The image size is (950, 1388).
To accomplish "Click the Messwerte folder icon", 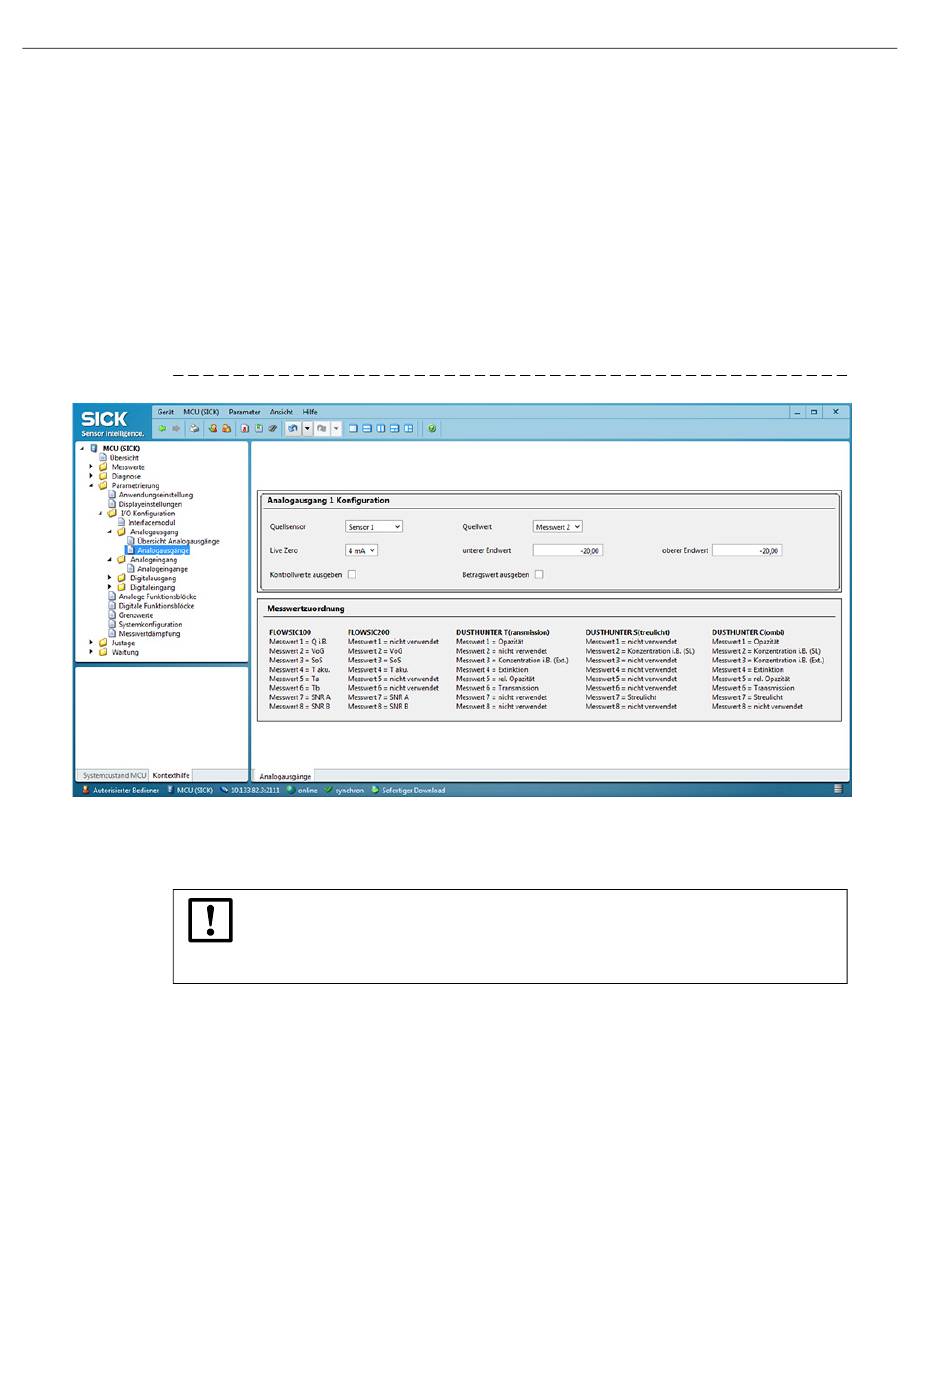I will pyautogui.click(x=103, y=467).
